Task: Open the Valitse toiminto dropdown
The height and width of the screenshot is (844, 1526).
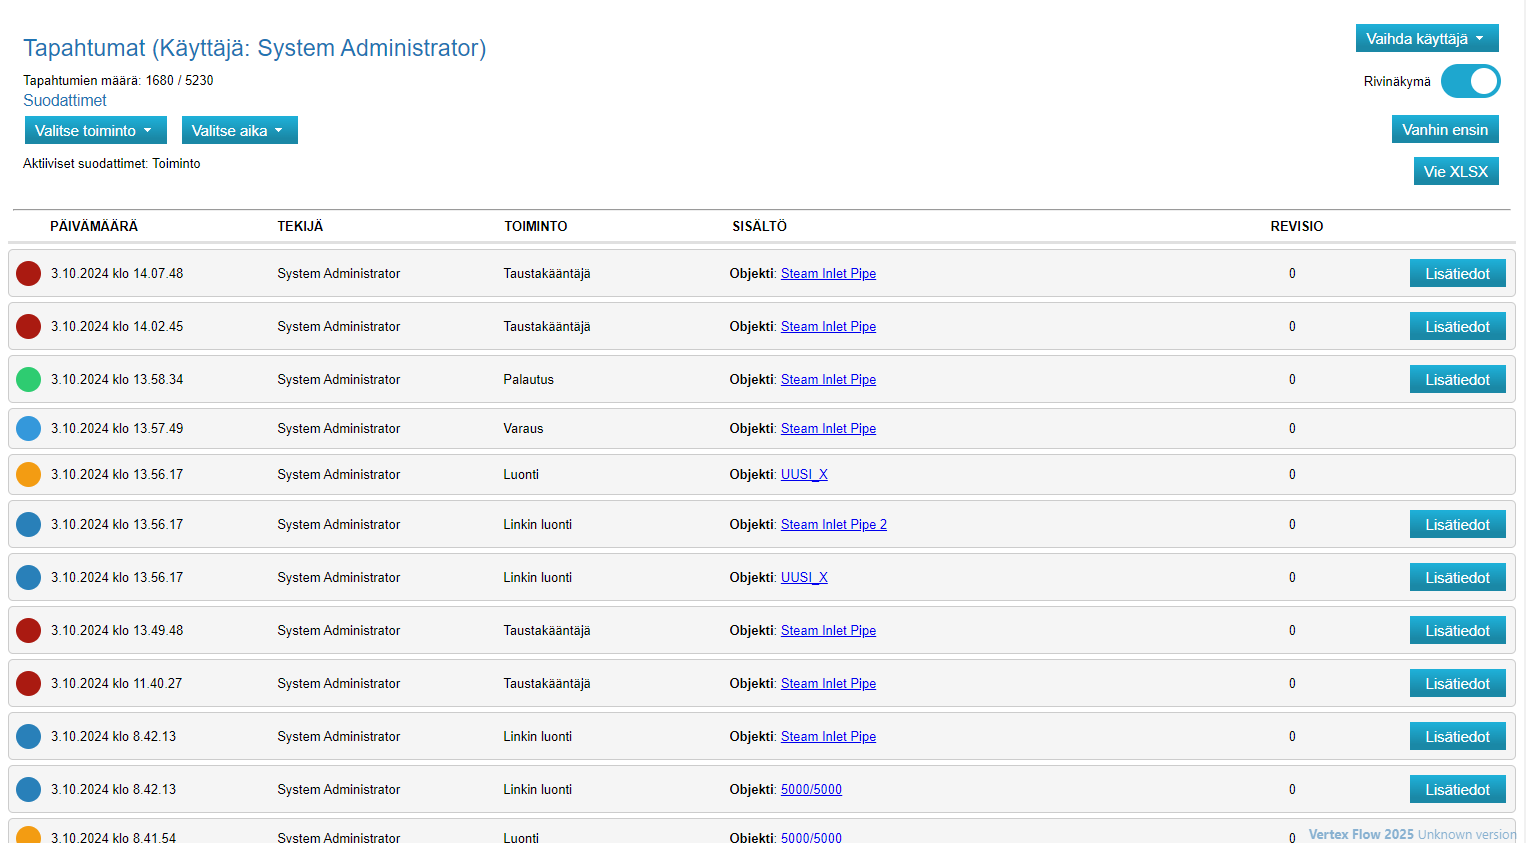Action: [95, 131]
